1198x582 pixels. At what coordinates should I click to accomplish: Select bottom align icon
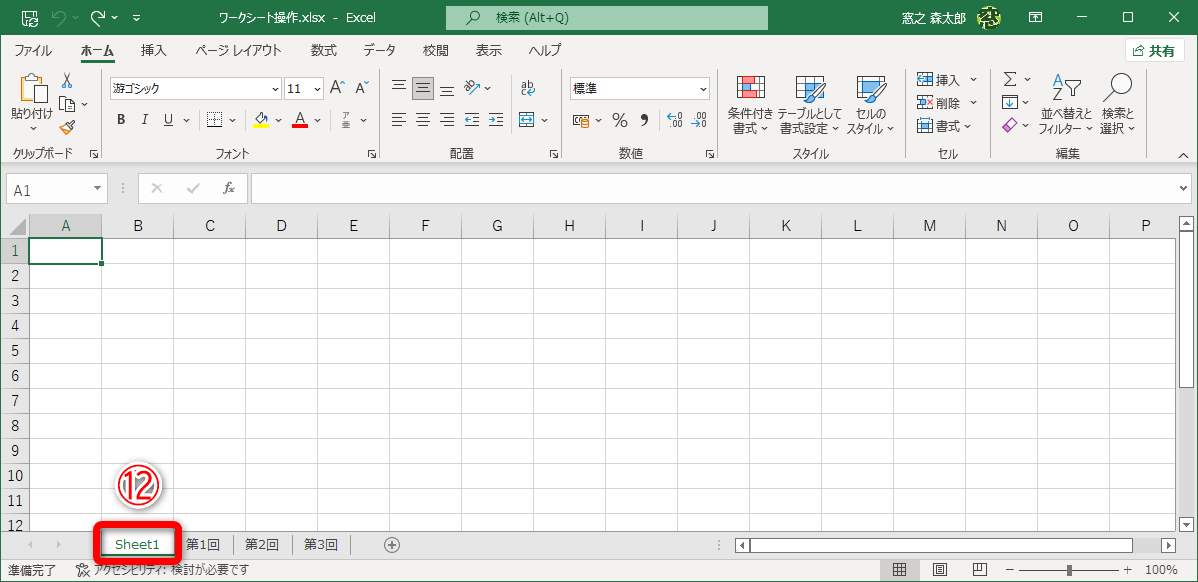point(447,88)
